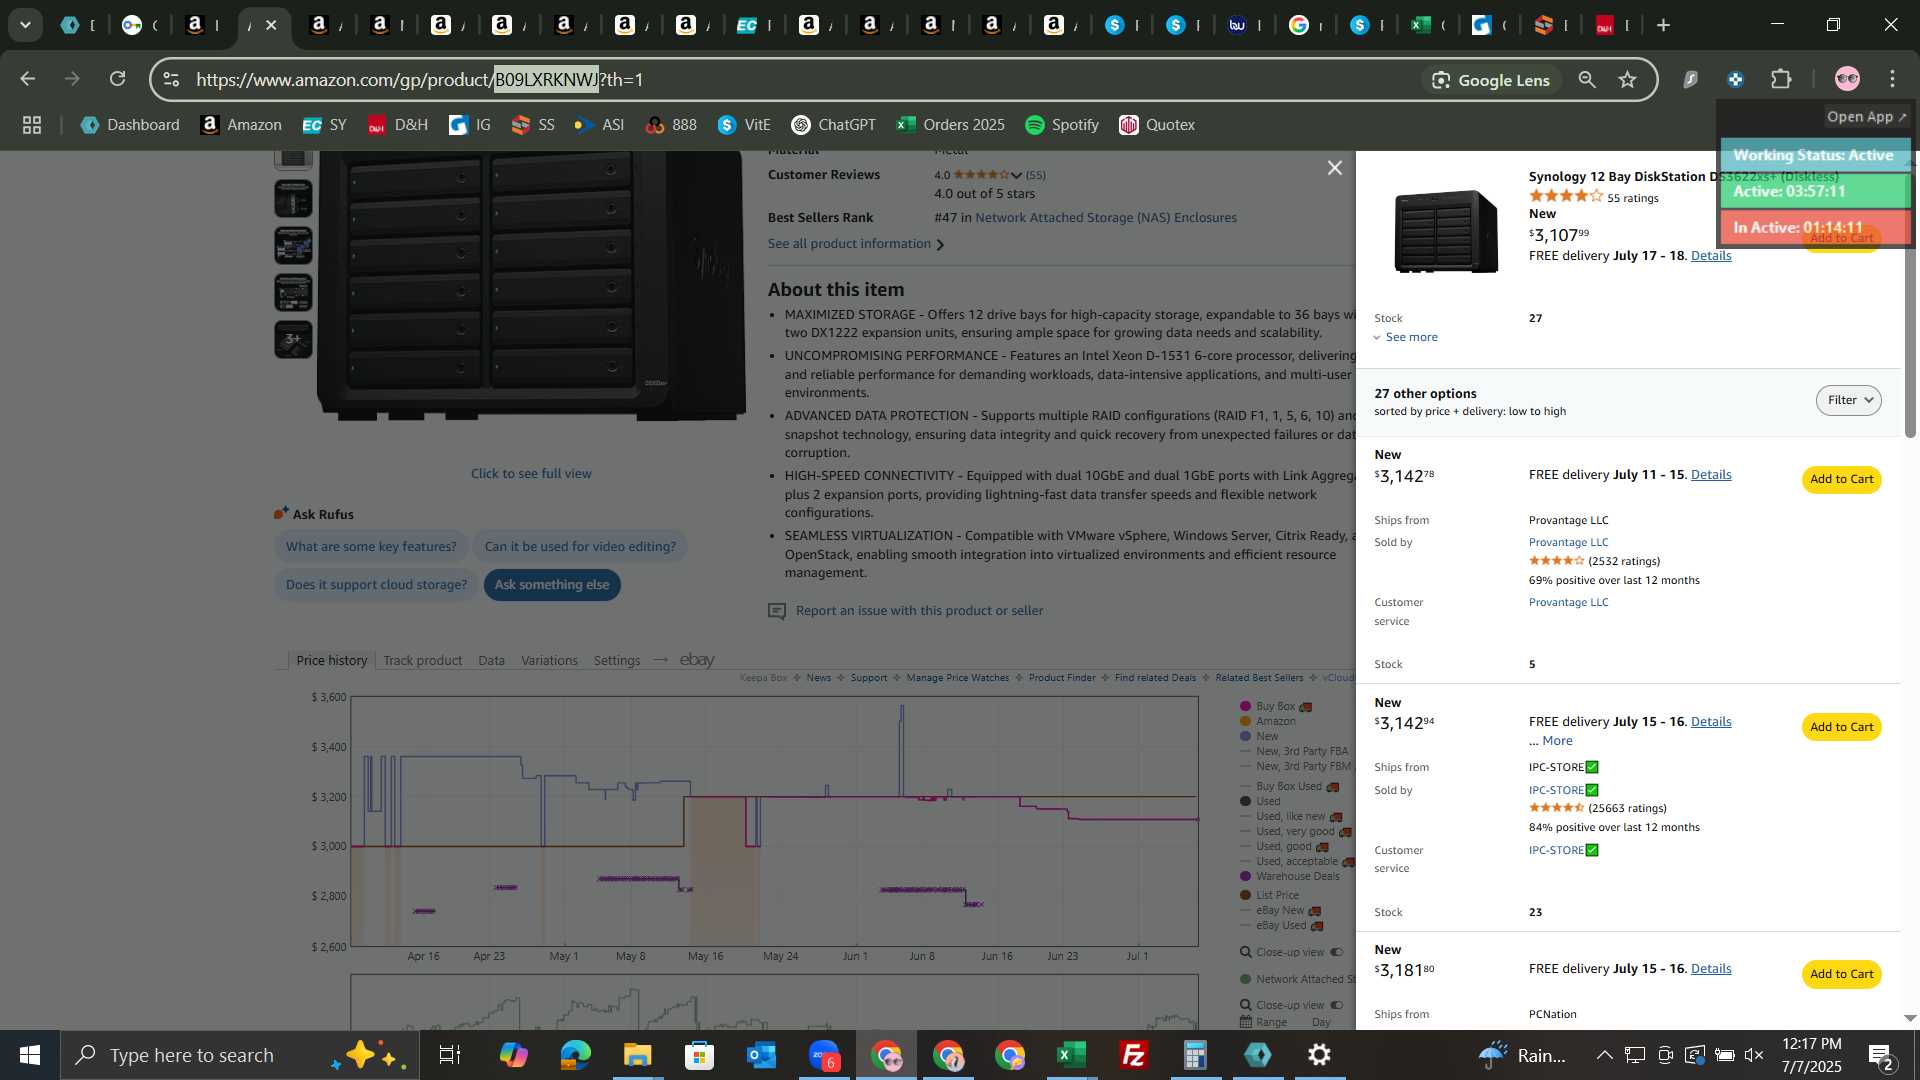Viewport: 1920px width, 1080px height.
Task: Open File Explorer from the taskbar
Action: tap(637, 1055)
